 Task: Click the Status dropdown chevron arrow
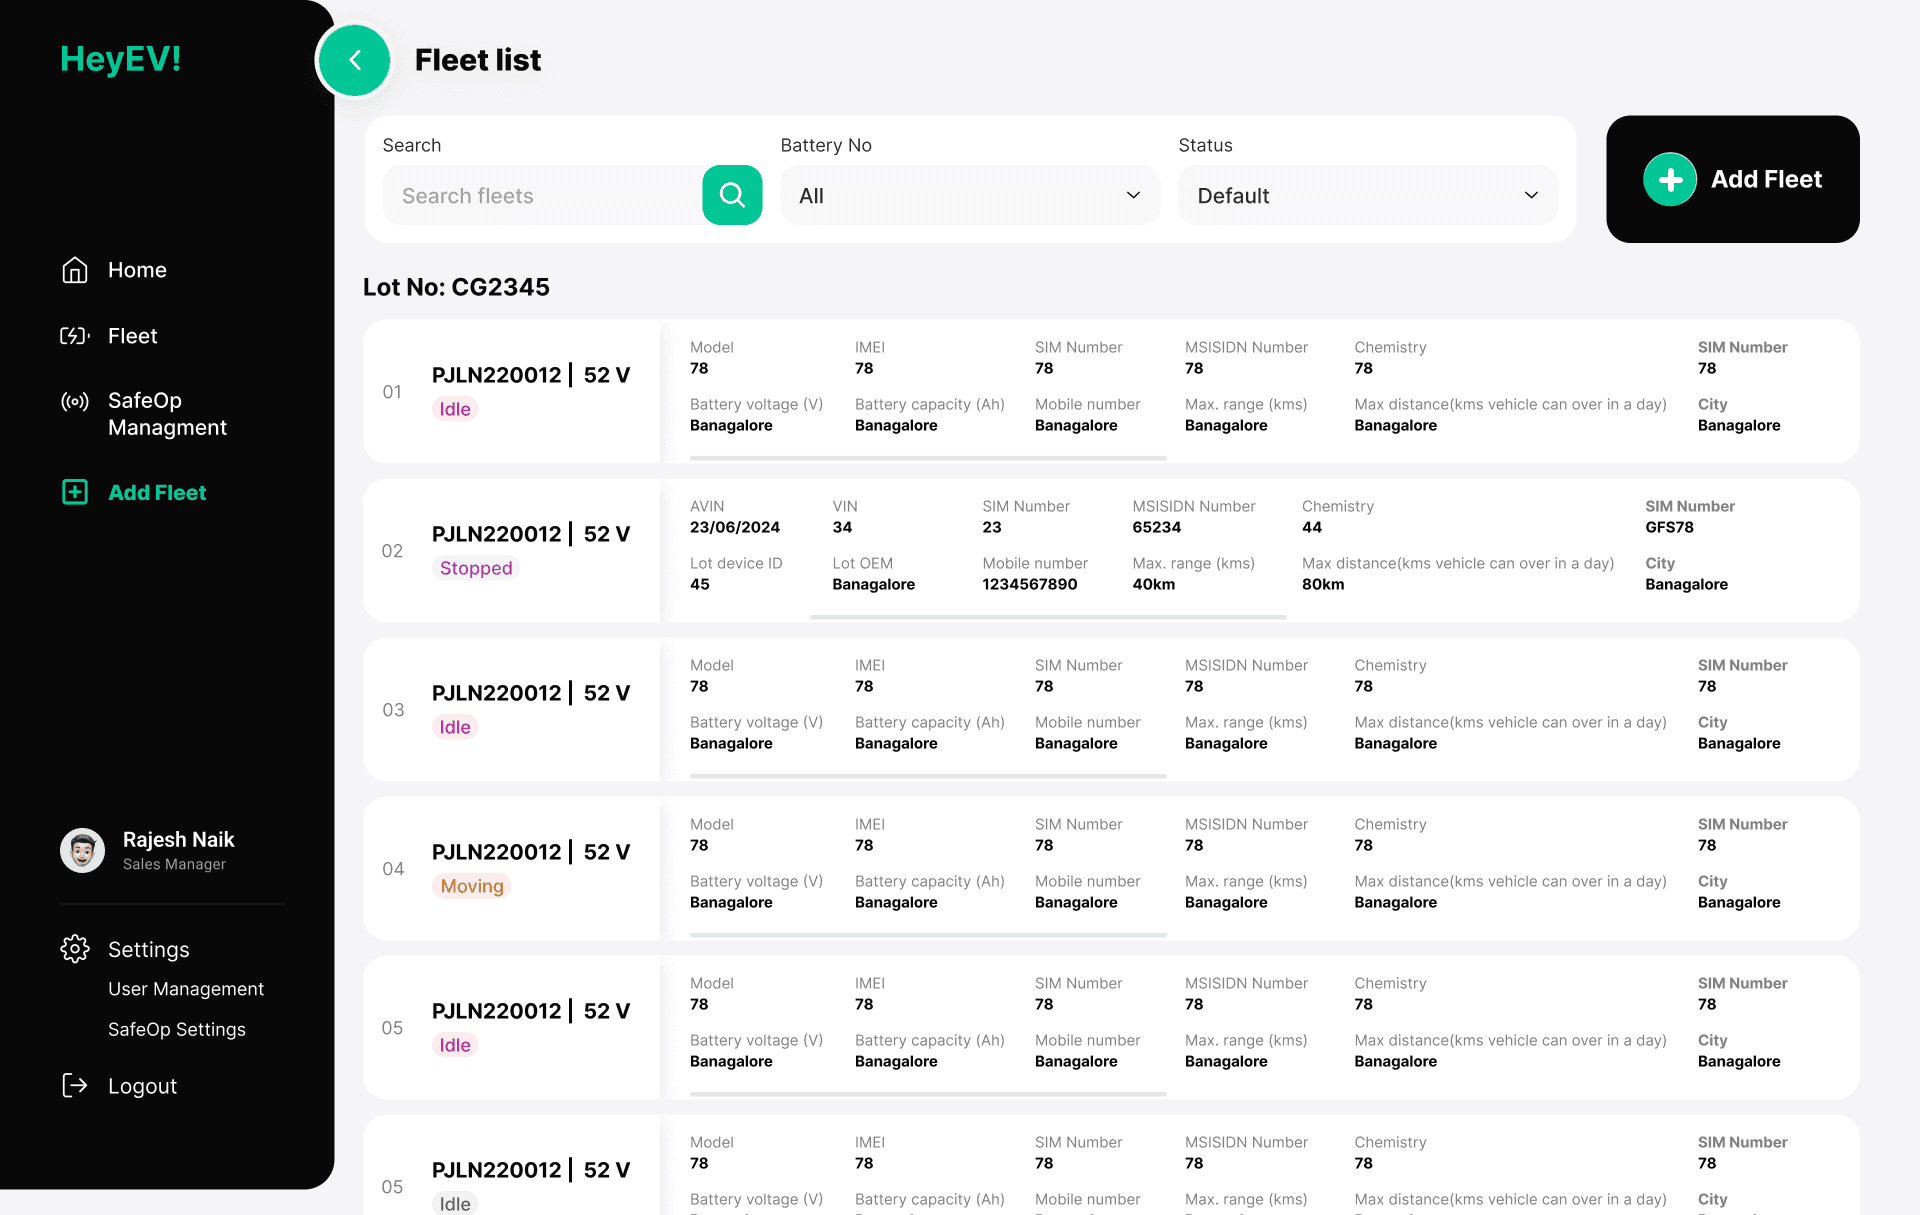(1531, 196)
